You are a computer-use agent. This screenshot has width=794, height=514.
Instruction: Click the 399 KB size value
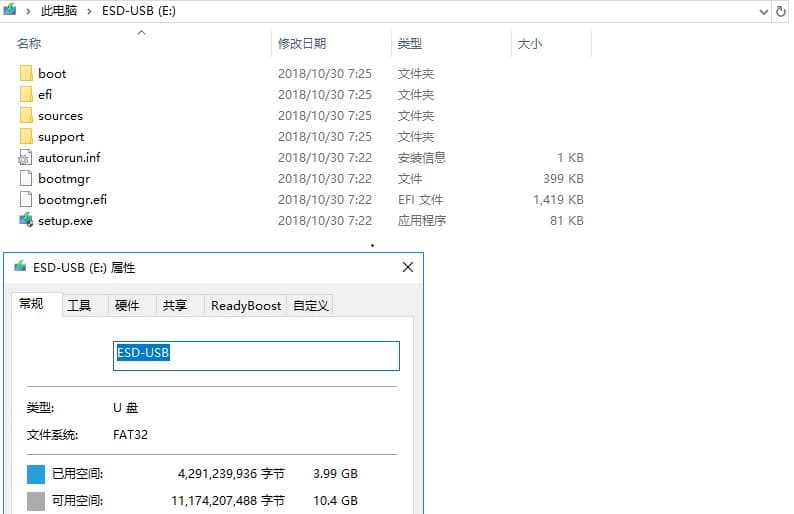click(x=563, y=178)
